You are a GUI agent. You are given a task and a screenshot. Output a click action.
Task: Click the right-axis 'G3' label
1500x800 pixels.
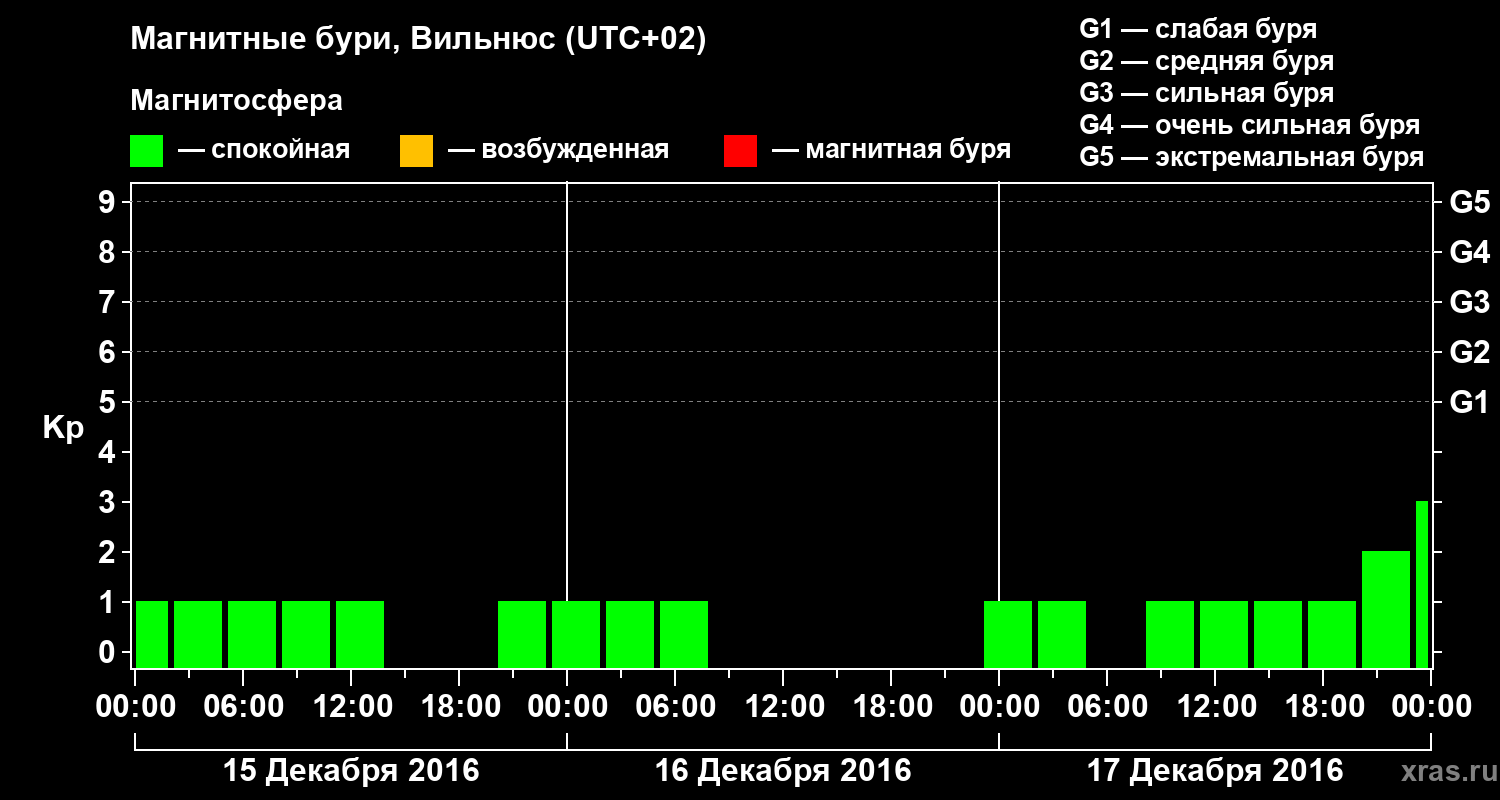(x=1470, y=302)
